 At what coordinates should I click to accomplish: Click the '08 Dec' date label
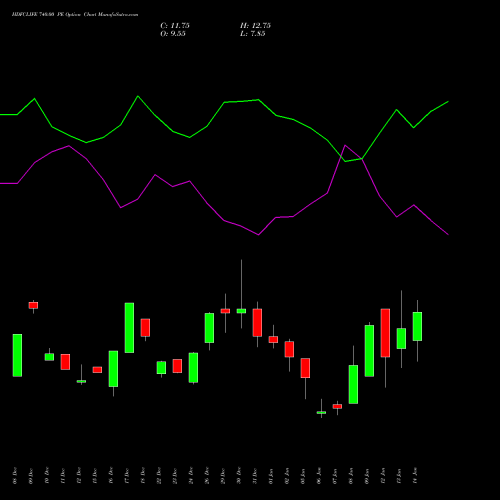click(15, 476)
